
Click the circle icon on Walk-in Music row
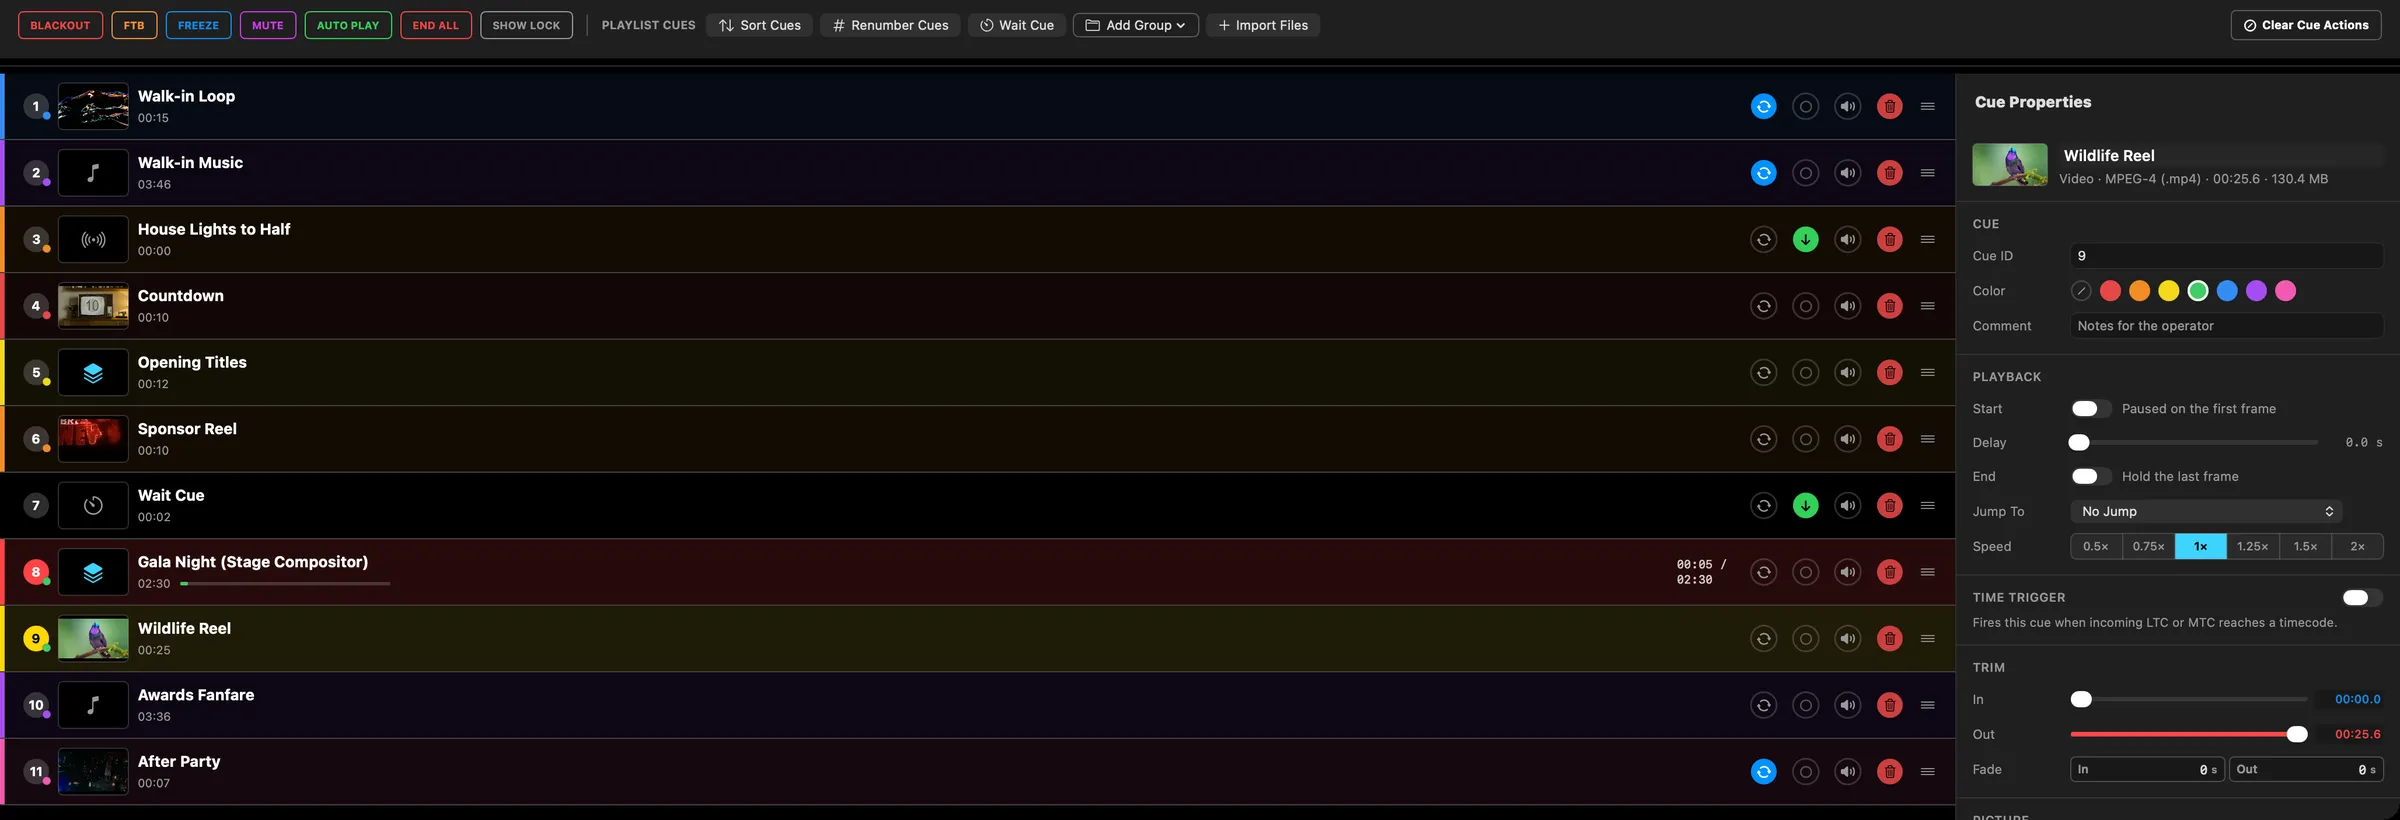point(1805,173)
